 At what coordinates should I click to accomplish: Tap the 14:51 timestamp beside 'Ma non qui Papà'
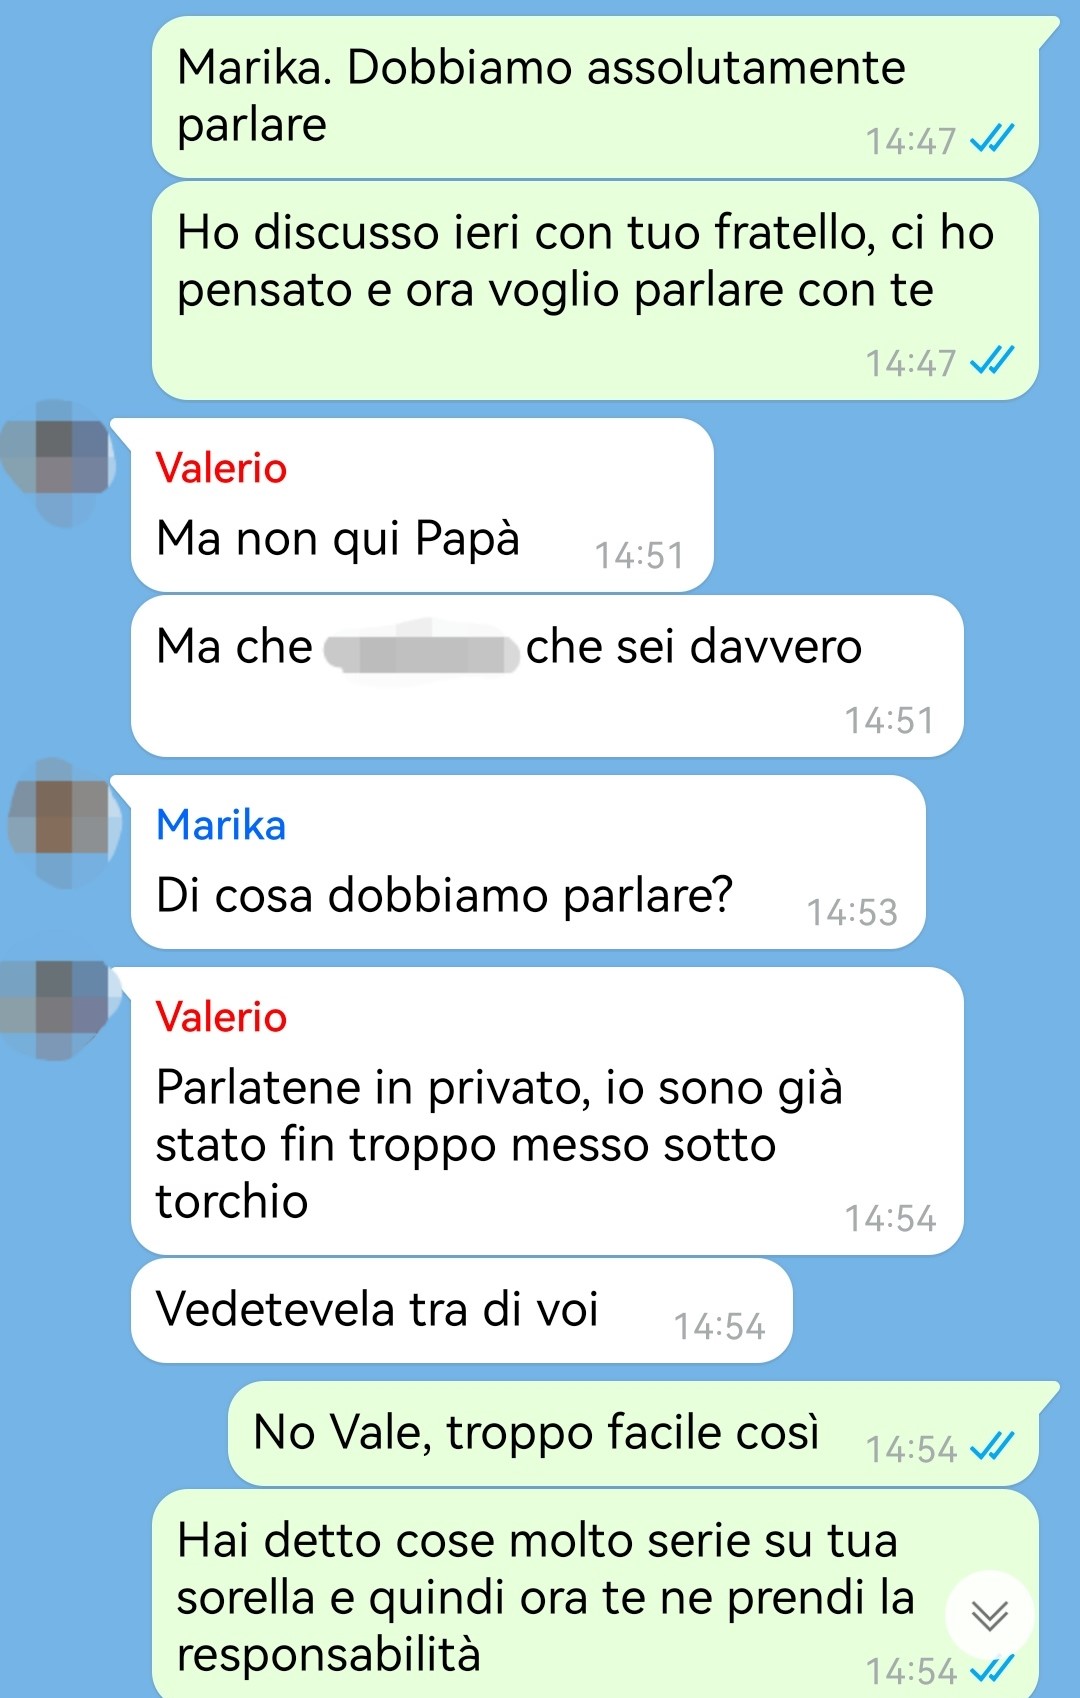click(x=640, y=555)
